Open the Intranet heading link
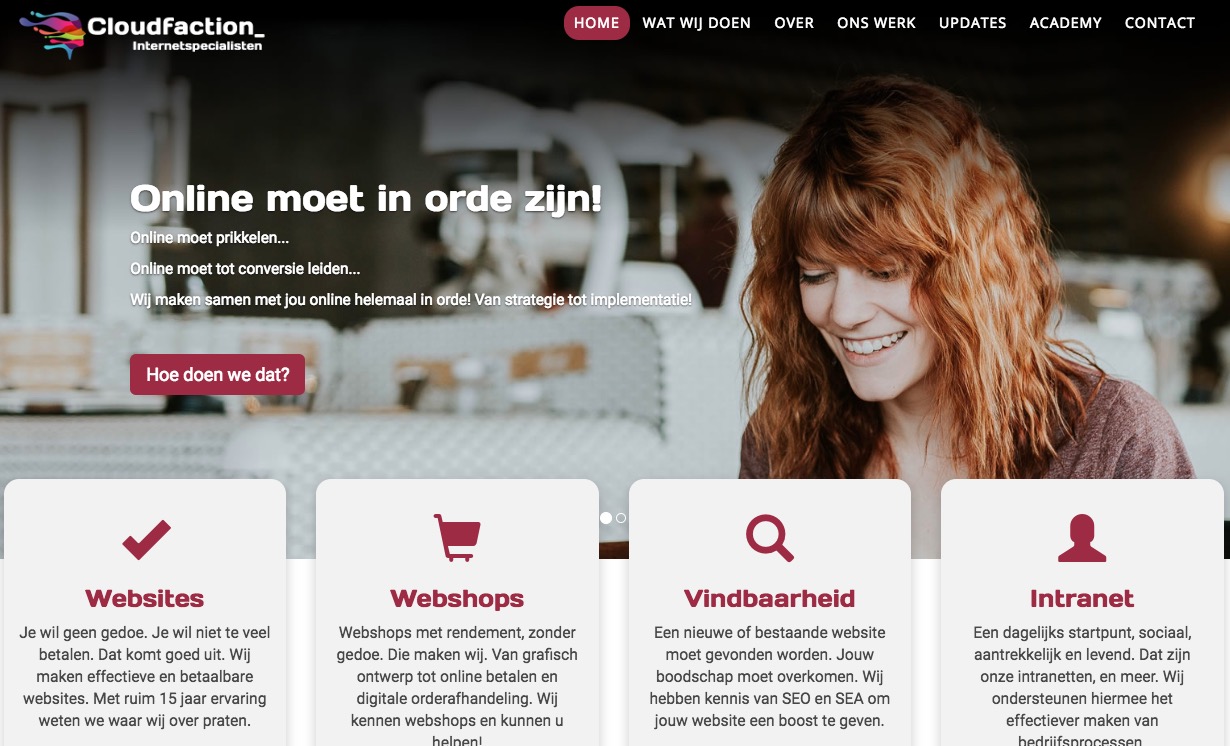 tap(1082, 598)
